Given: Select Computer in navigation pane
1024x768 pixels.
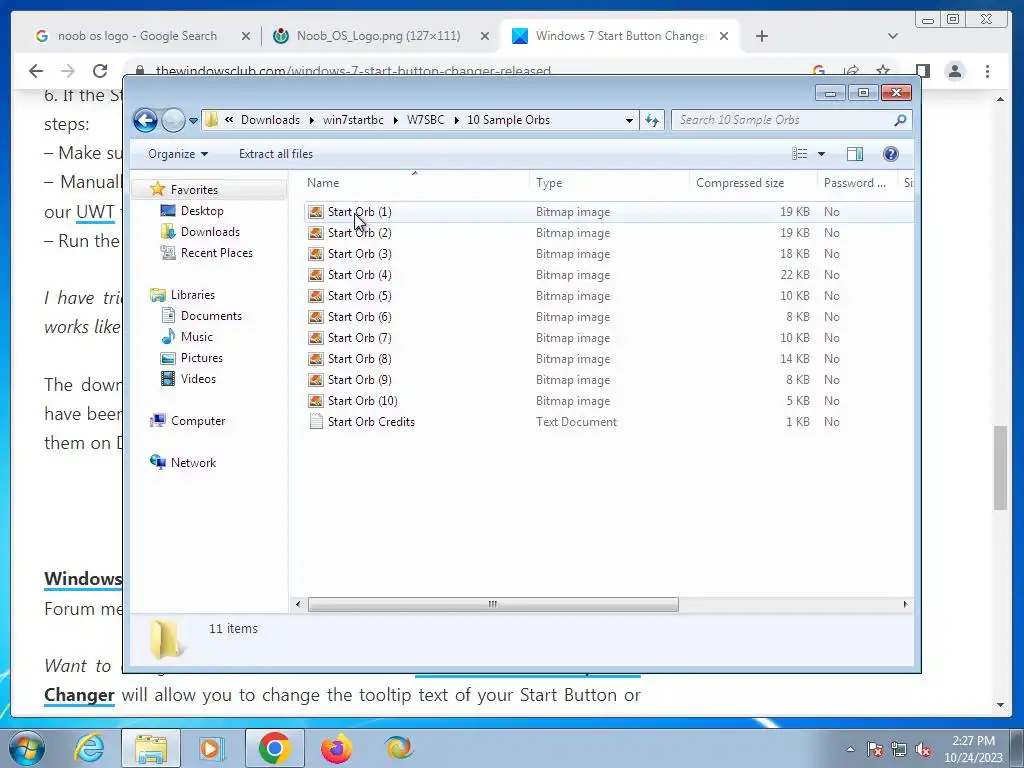Looking at the screenshot, I should 197,421.
